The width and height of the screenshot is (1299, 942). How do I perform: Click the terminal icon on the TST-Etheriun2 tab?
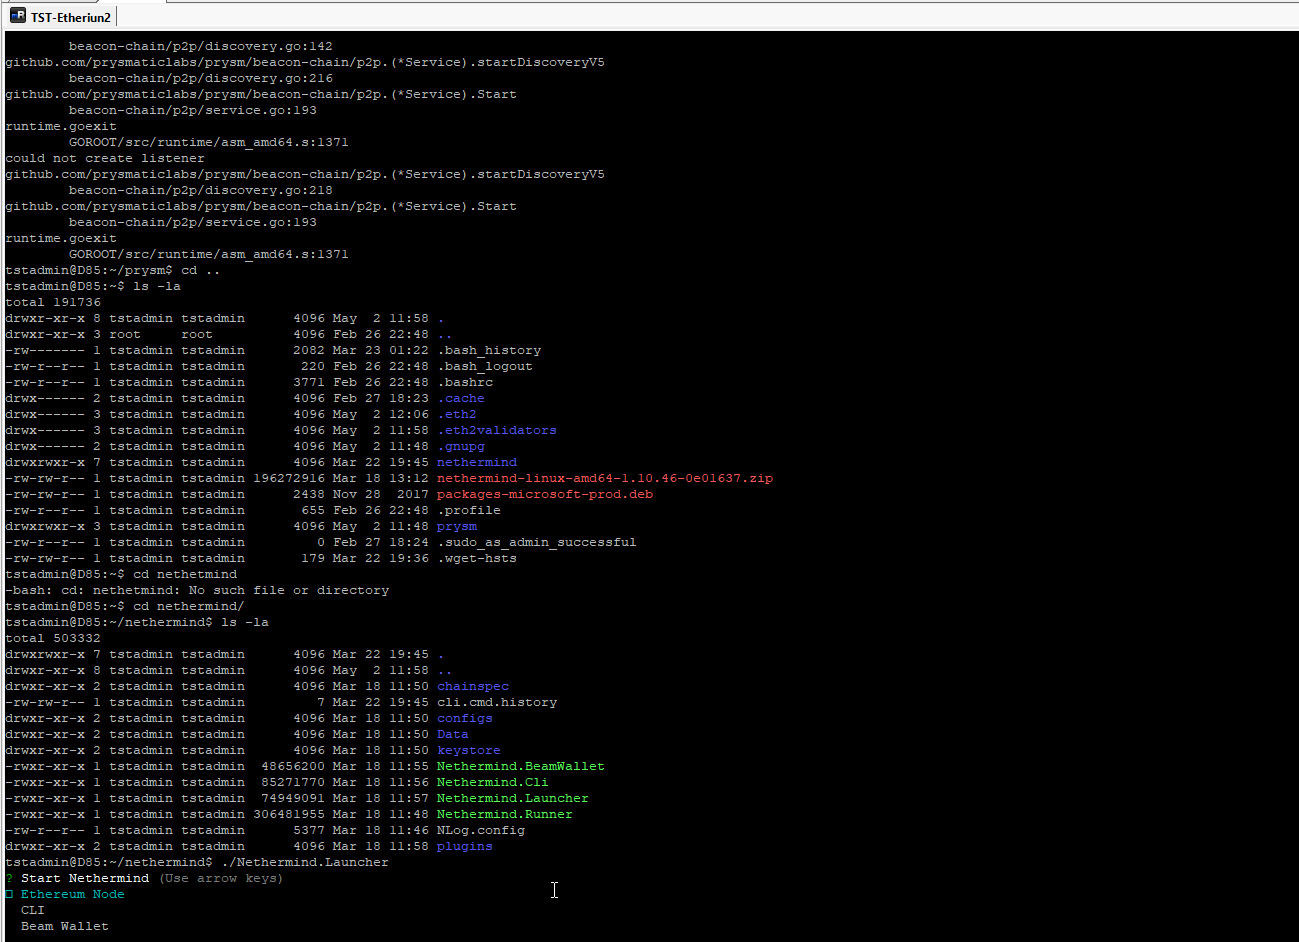[18, 16]
